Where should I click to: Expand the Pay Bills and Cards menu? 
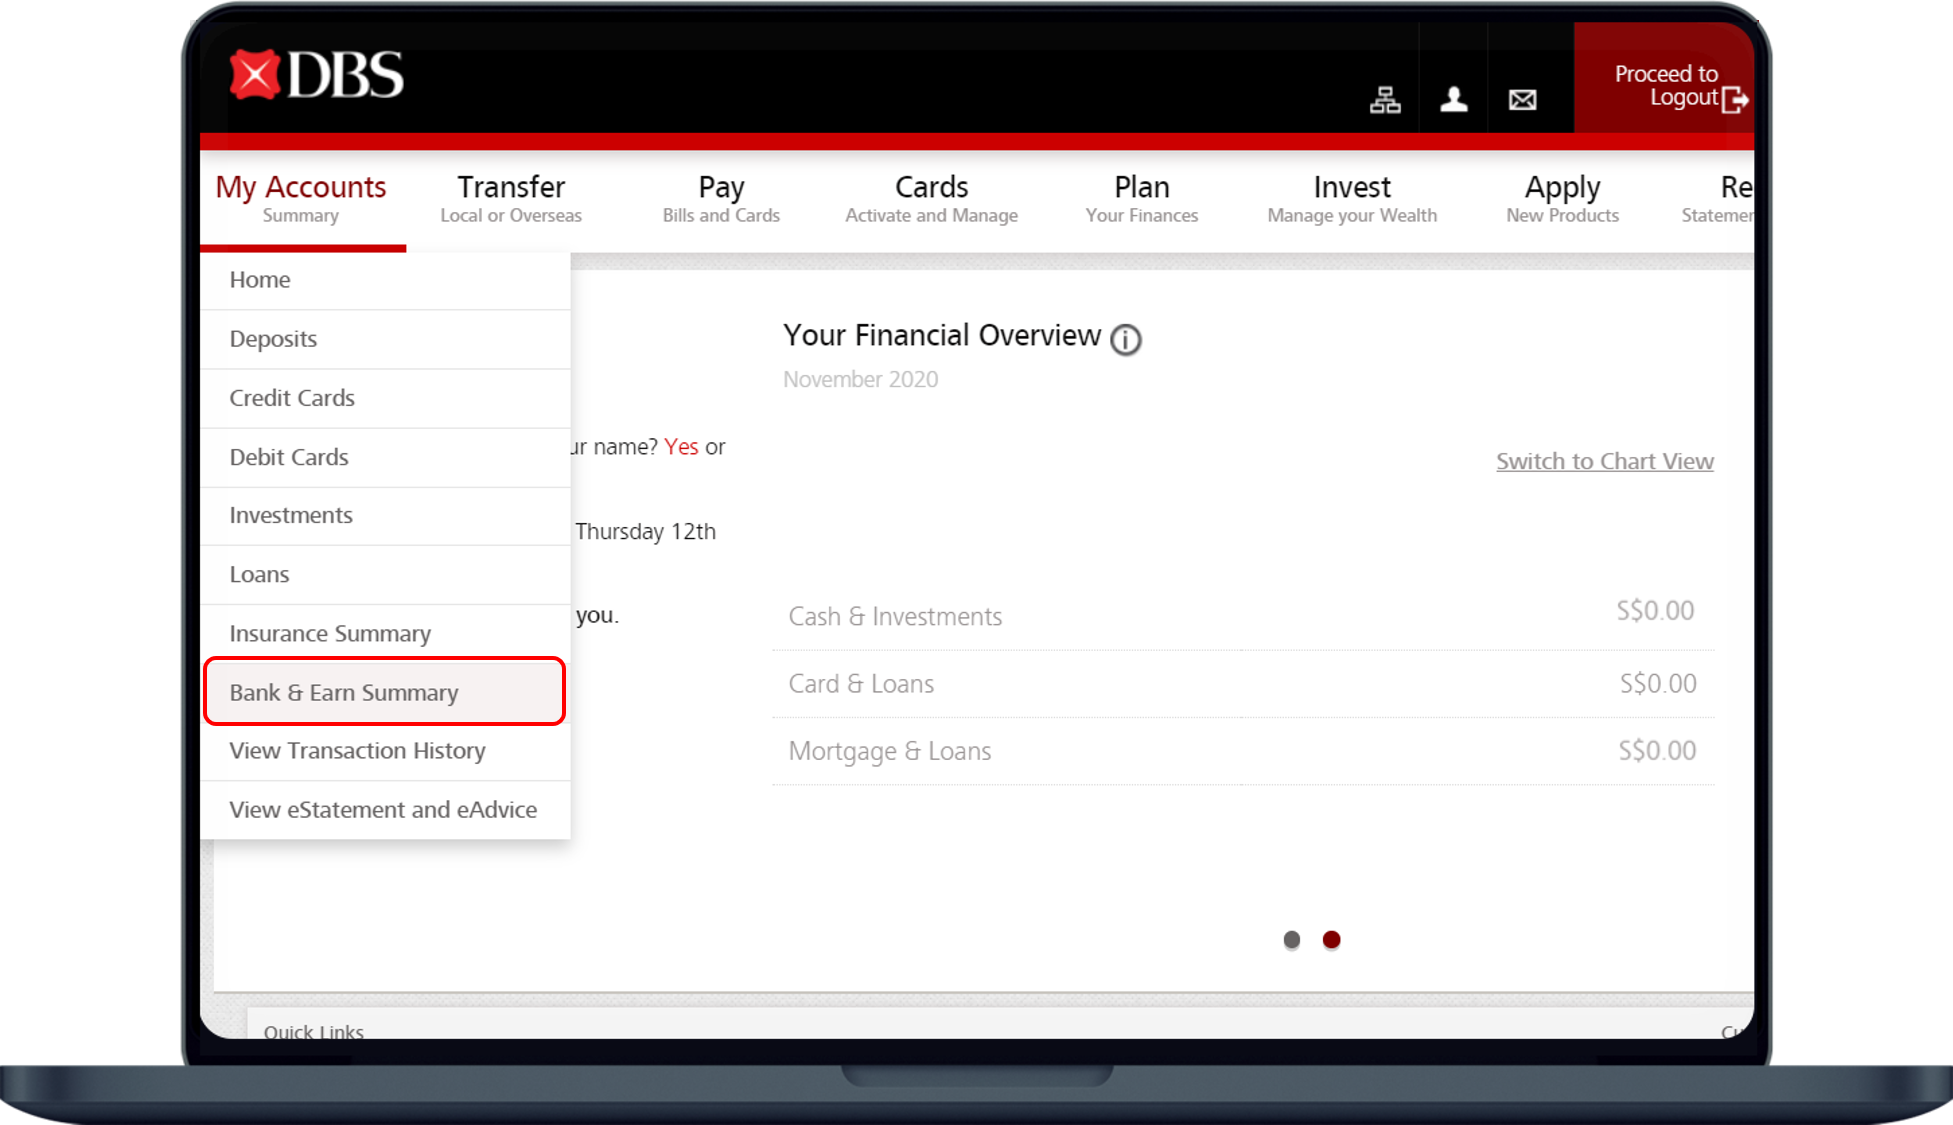(x=720, y=198)
